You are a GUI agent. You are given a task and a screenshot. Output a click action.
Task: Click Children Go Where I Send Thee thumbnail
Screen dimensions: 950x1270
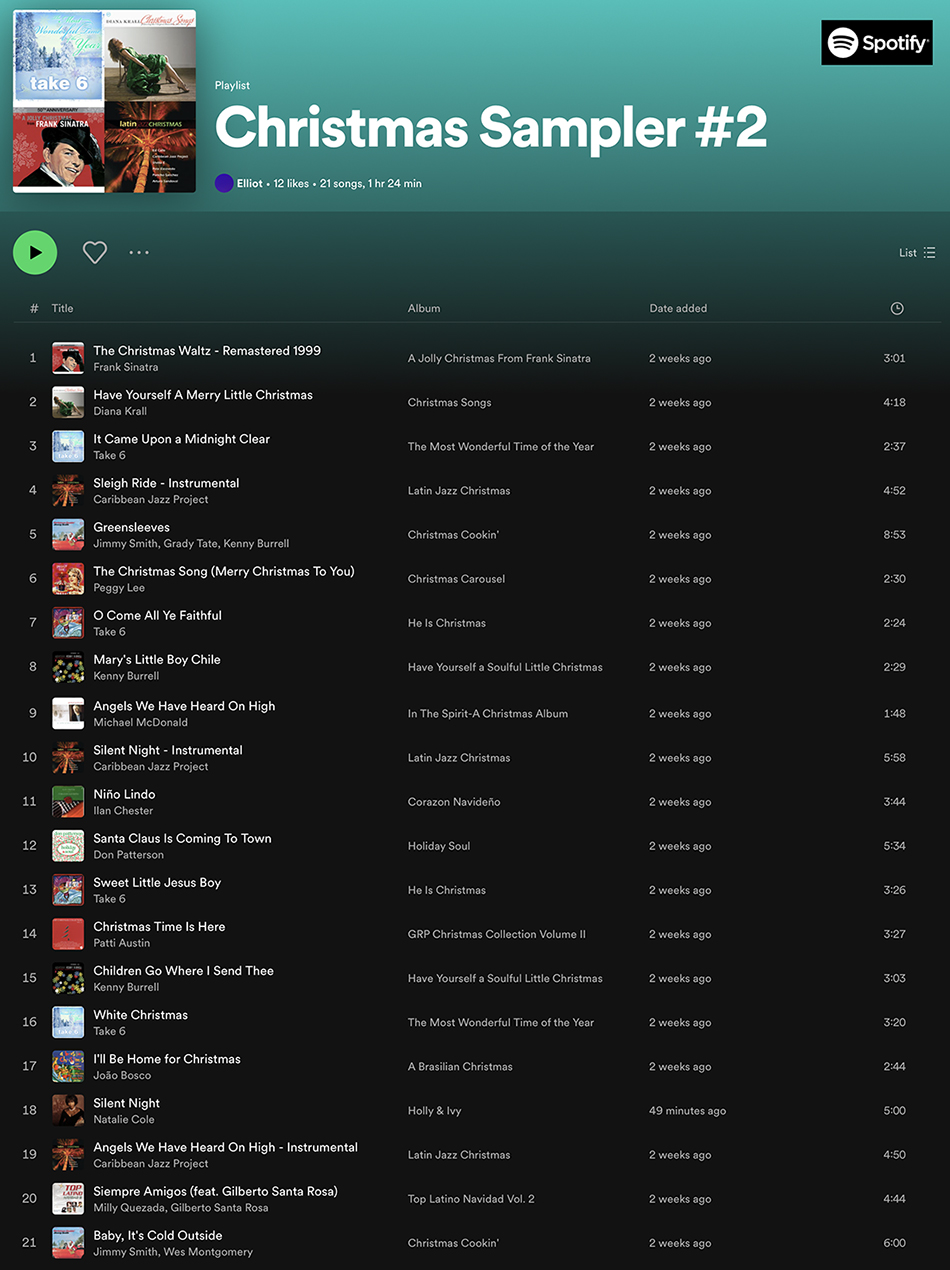68,977
